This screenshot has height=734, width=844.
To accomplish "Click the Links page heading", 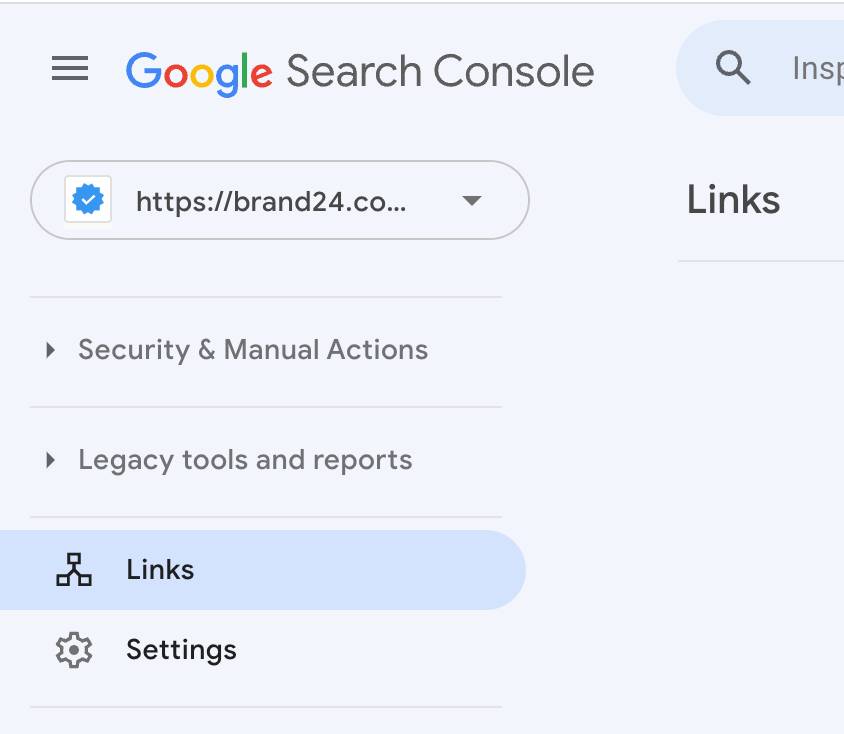I will click(733, 199).
